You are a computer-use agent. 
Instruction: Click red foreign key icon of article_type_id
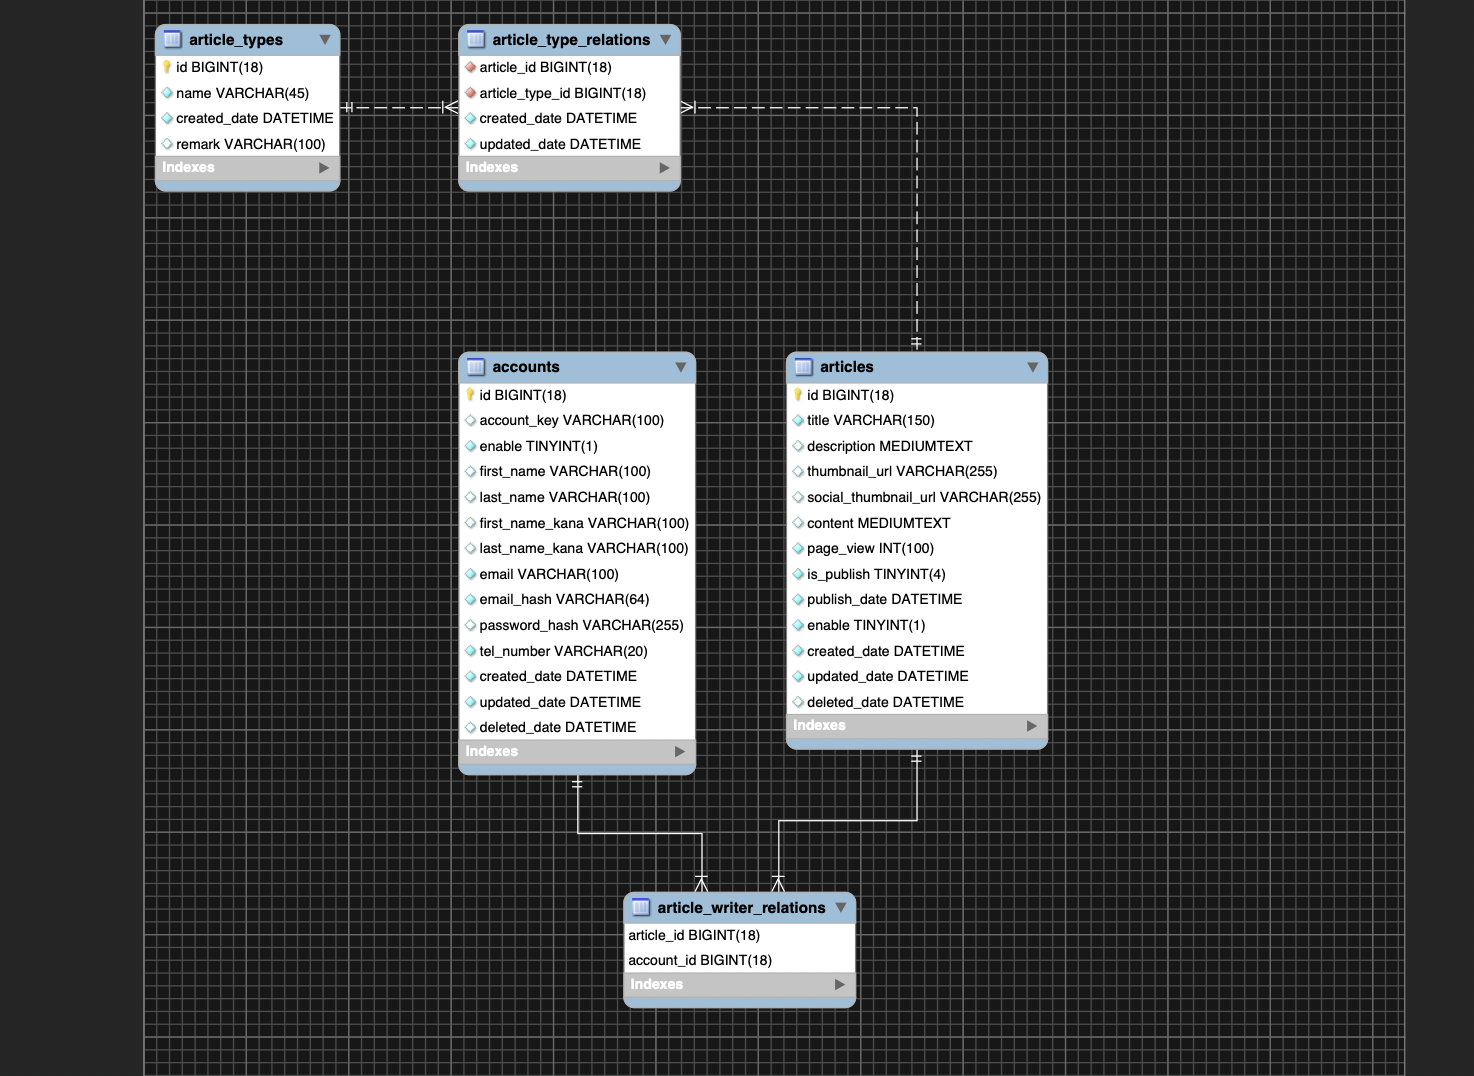(470, 93)
